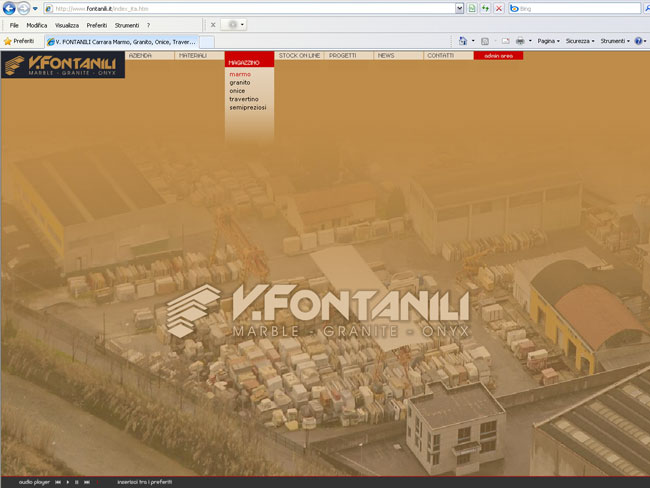Click the RSS feeds icon
The width and height of the screenshot is (650, 488).
pos(485,41)
